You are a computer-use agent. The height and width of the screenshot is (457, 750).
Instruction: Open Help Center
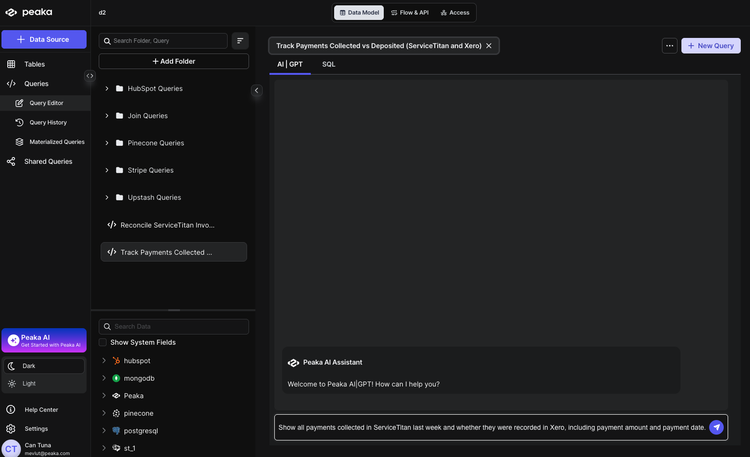click(41, 410)
